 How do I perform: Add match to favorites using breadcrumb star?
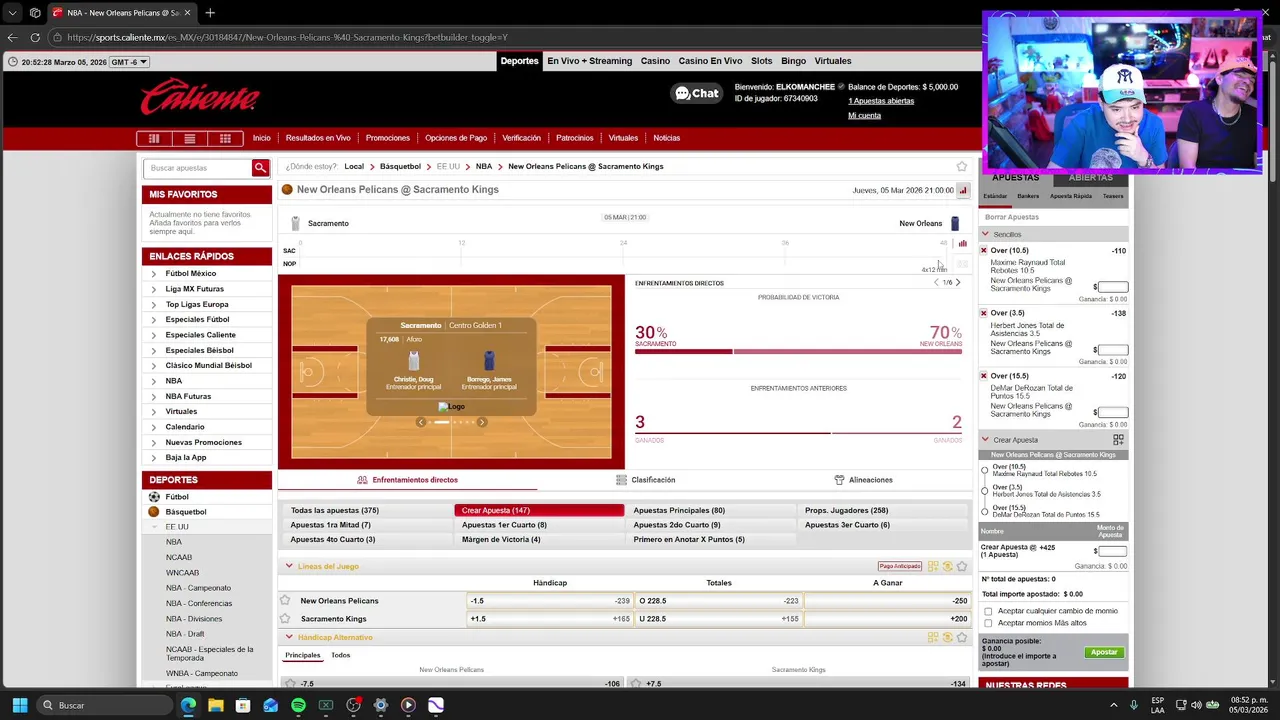point(962,166)
